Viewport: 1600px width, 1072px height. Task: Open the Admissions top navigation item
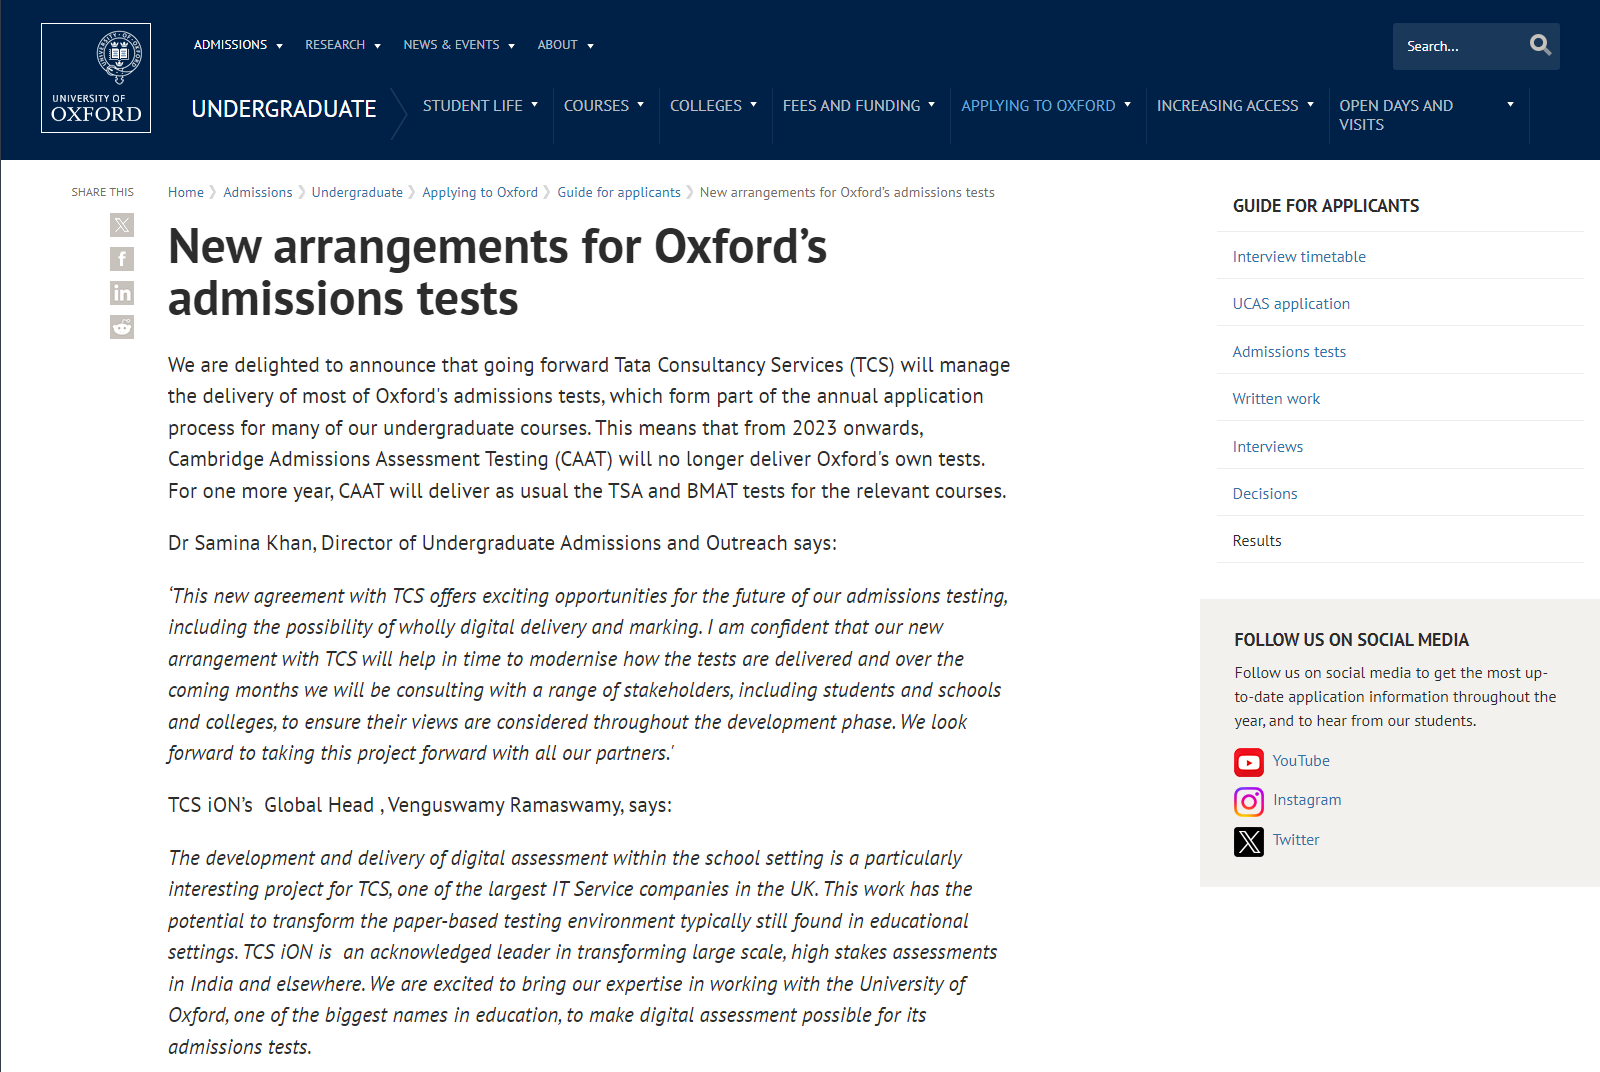230,45
